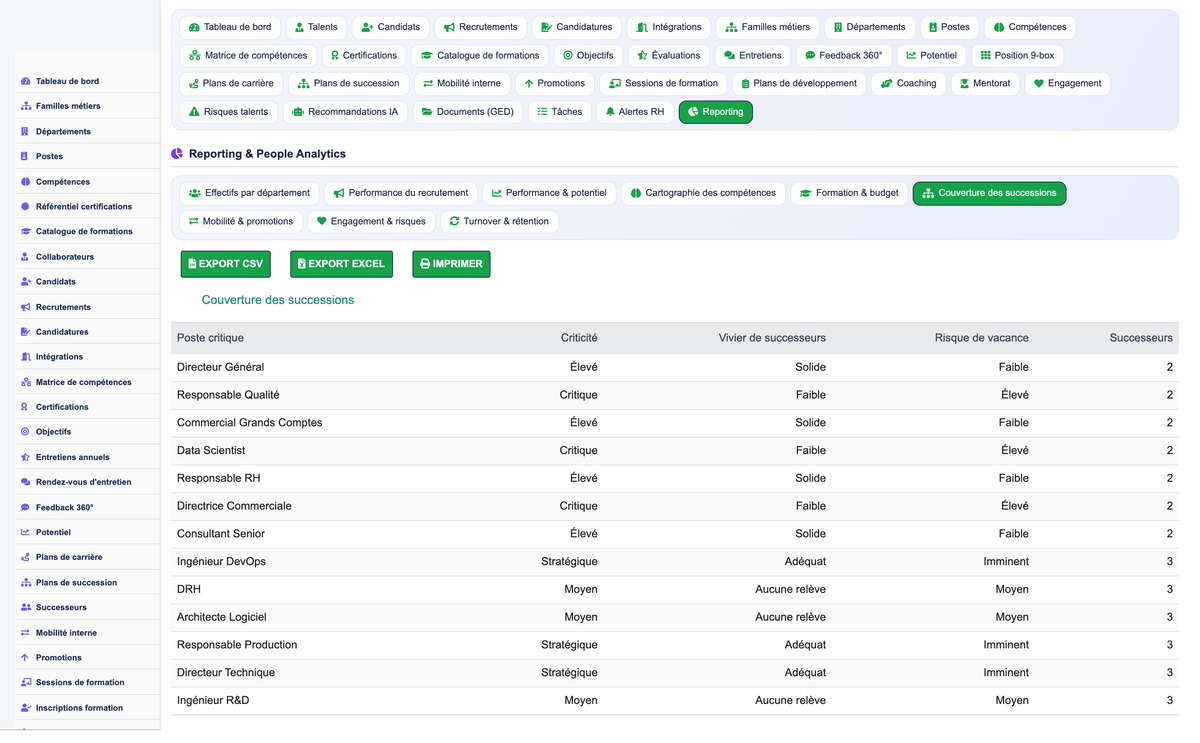1200x743 pixels.
Task: Open the Mentorat tab
Action: [984, 84]
